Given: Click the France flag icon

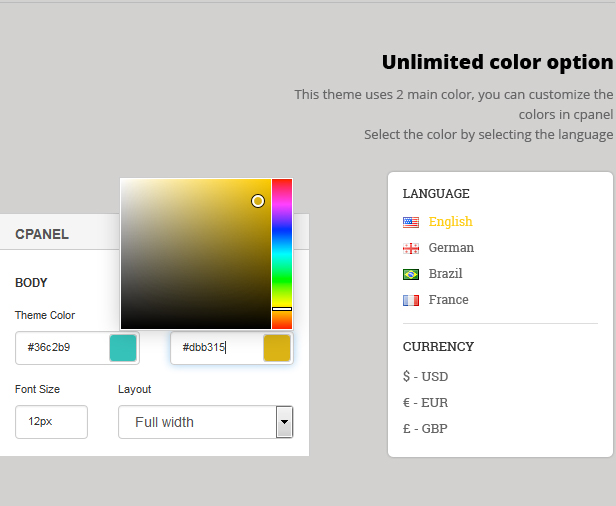Looking at the screenshot, I should click(x=411, y=301).
